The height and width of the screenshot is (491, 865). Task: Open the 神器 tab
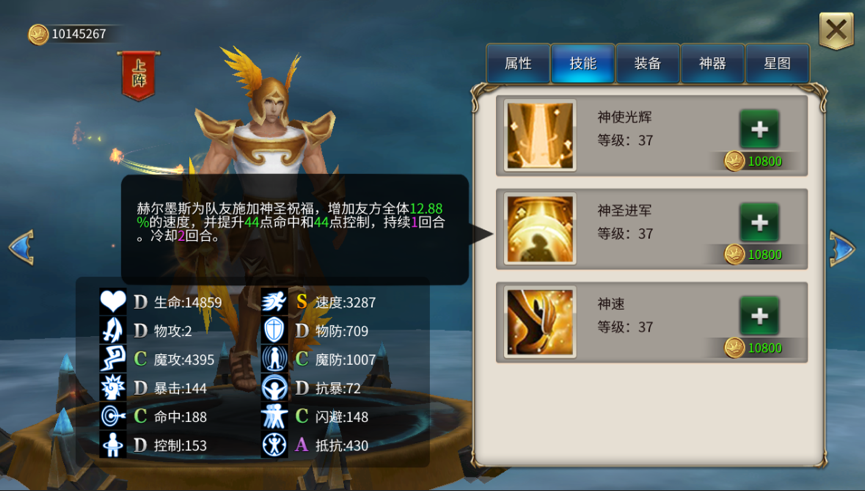point(712,63)
